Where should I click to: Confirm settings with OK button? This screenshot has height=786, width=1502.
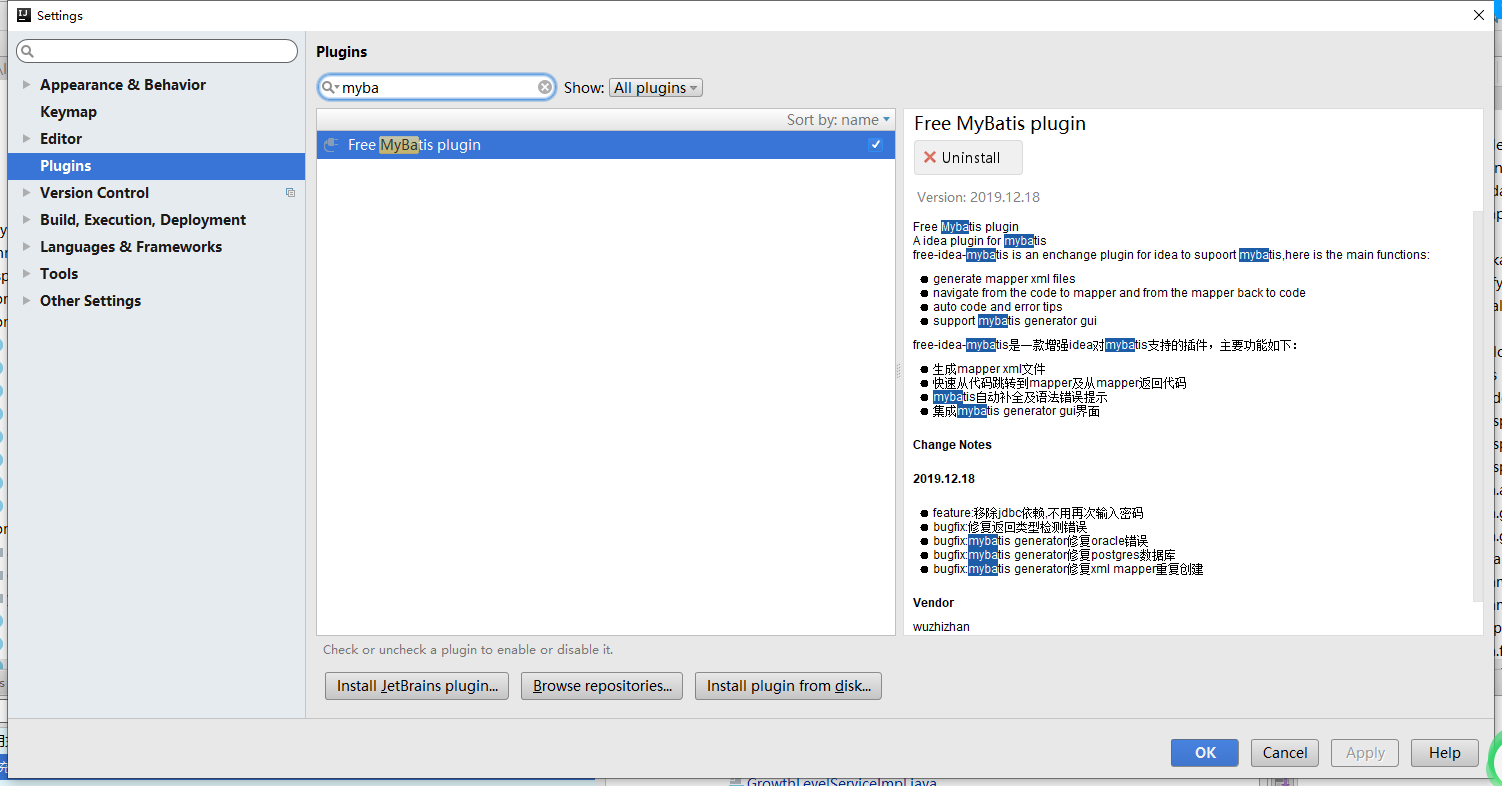pyautogui.click(x=1205, y=753)
